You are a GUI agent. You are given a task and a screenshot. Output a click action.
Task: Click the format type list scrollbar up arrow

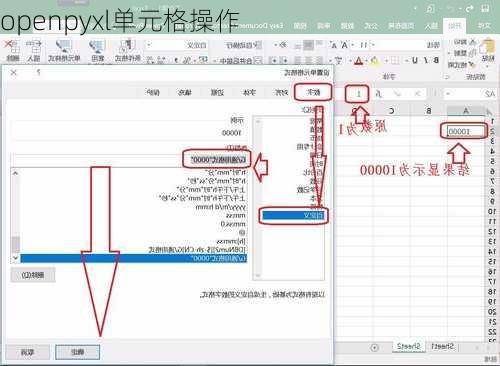15,173
